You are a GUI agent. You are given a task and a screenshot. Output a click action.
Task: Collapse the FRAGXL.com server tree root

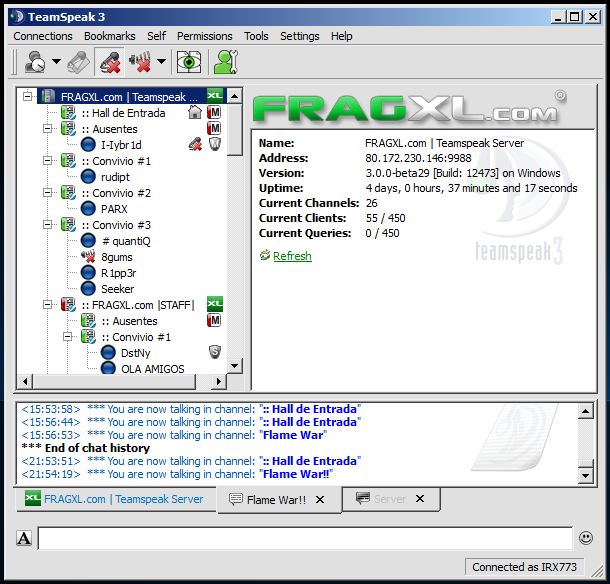(x=27, y=96)
